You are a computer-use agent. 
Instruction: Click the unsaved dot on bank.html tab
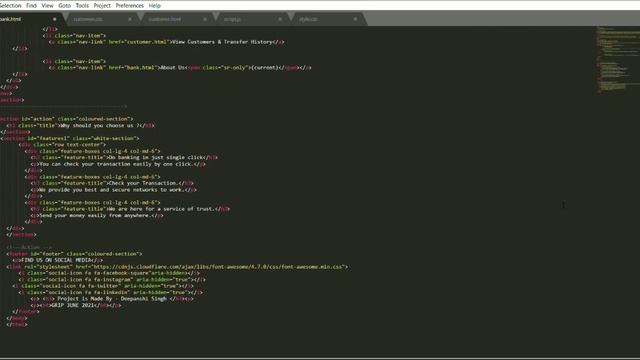[x=54, y=19]
